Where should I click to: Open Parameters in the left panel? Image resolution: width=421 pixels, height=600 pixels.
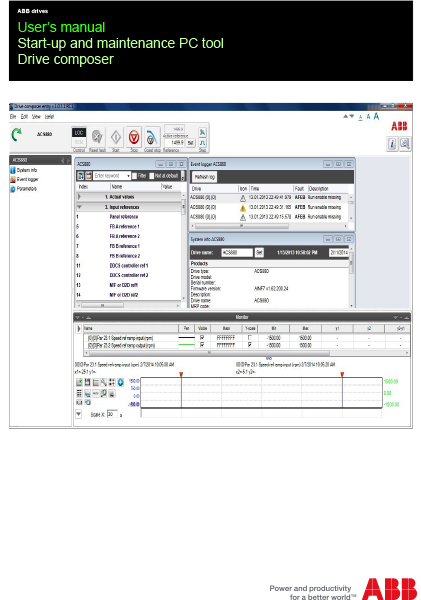[x=24, y=189]
